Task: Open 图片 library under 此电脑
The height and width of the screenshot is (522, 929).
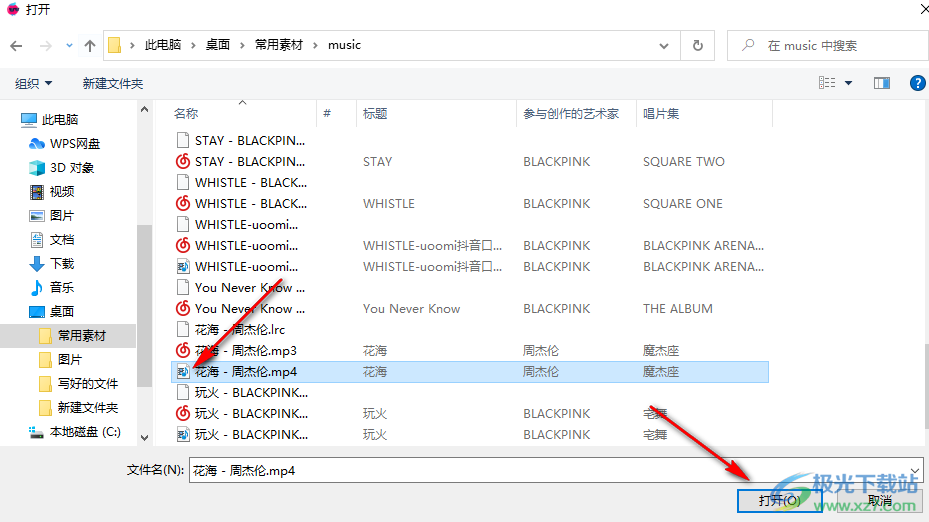Action: click(52, 216)
